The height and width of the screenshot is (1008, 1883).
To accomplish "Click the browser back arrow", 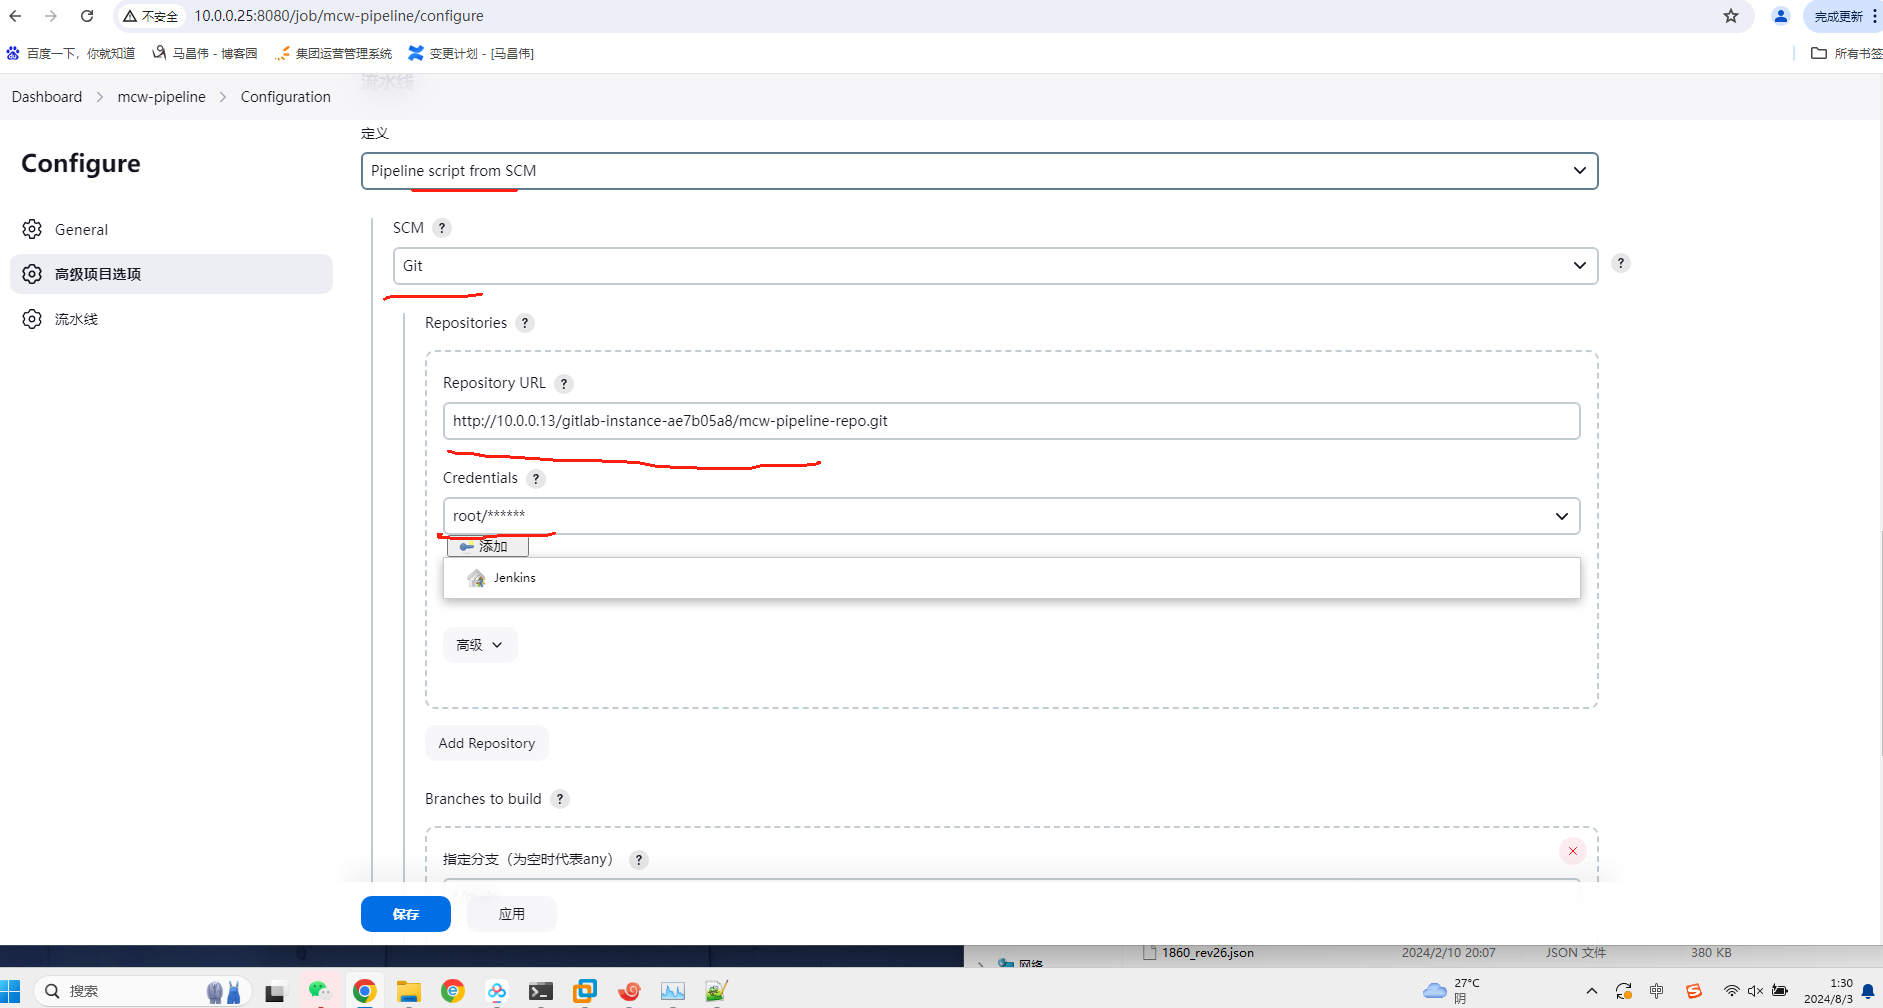I will click(x=15, y=16).
